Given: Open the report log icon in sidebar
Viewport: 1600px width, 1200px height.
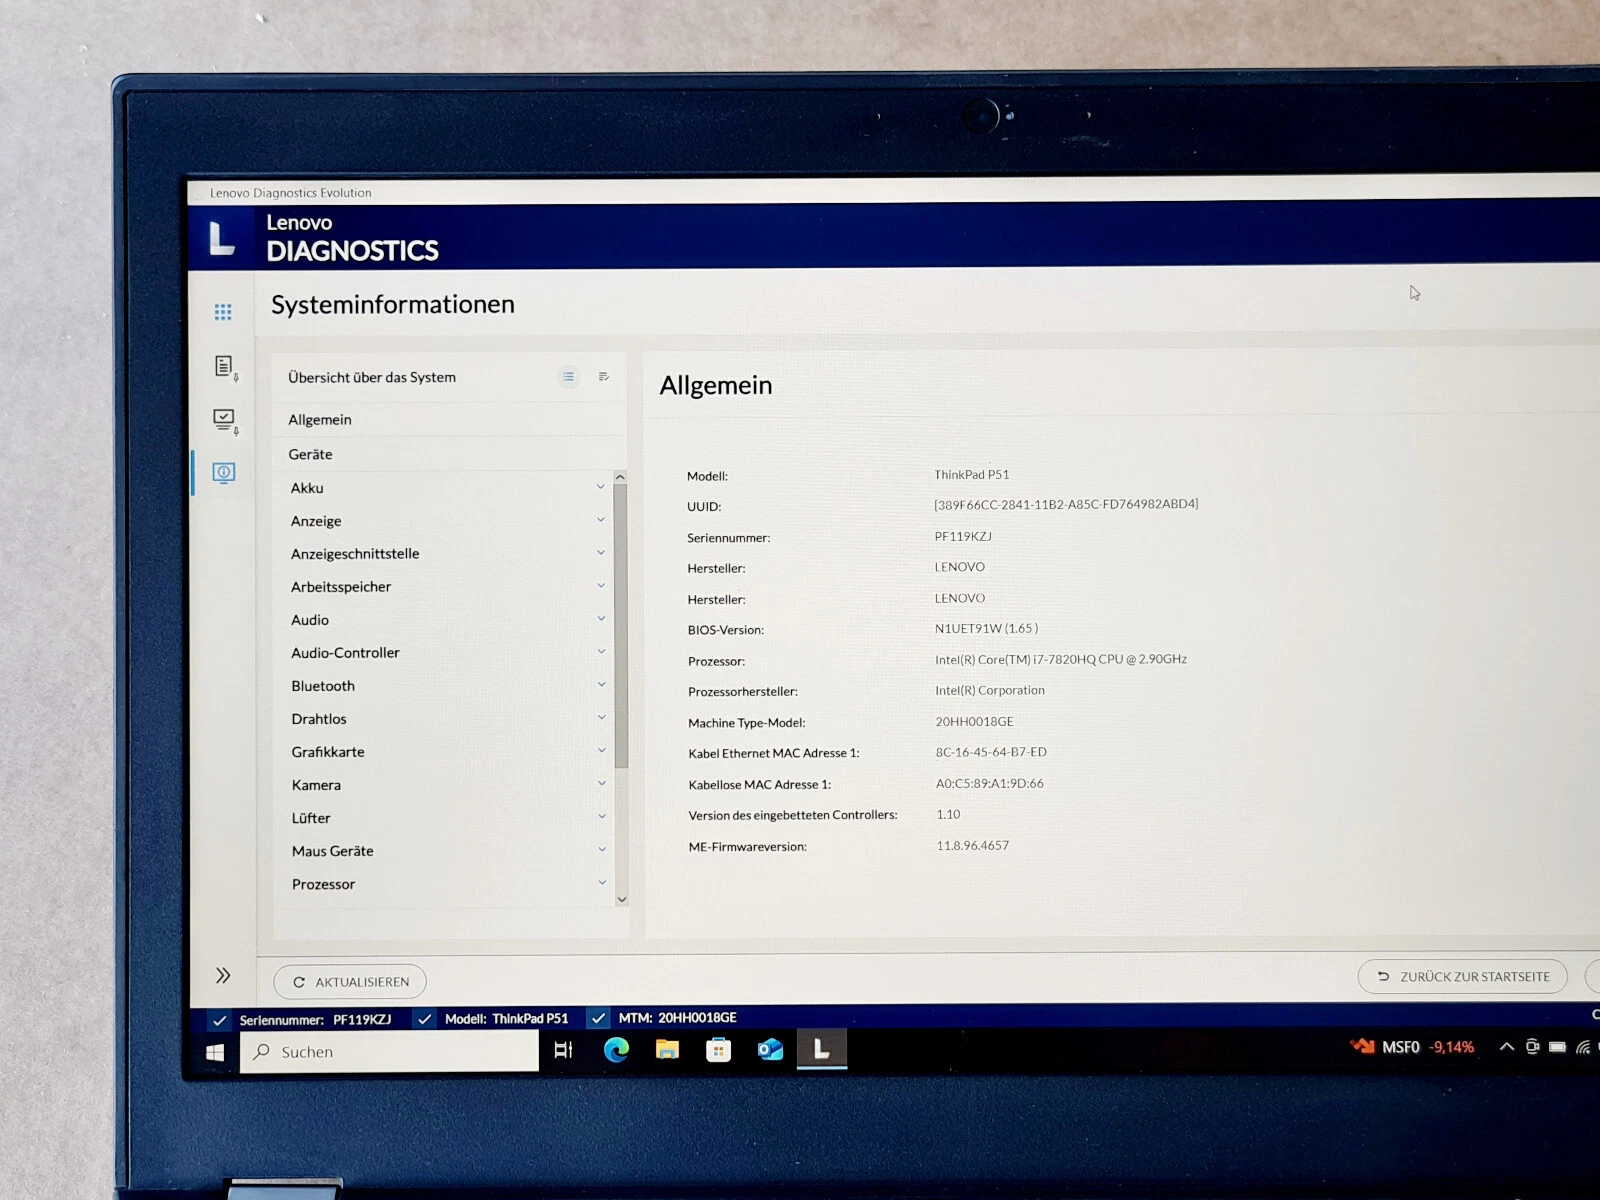Looking at the screenshot, I should coord(225,367).
